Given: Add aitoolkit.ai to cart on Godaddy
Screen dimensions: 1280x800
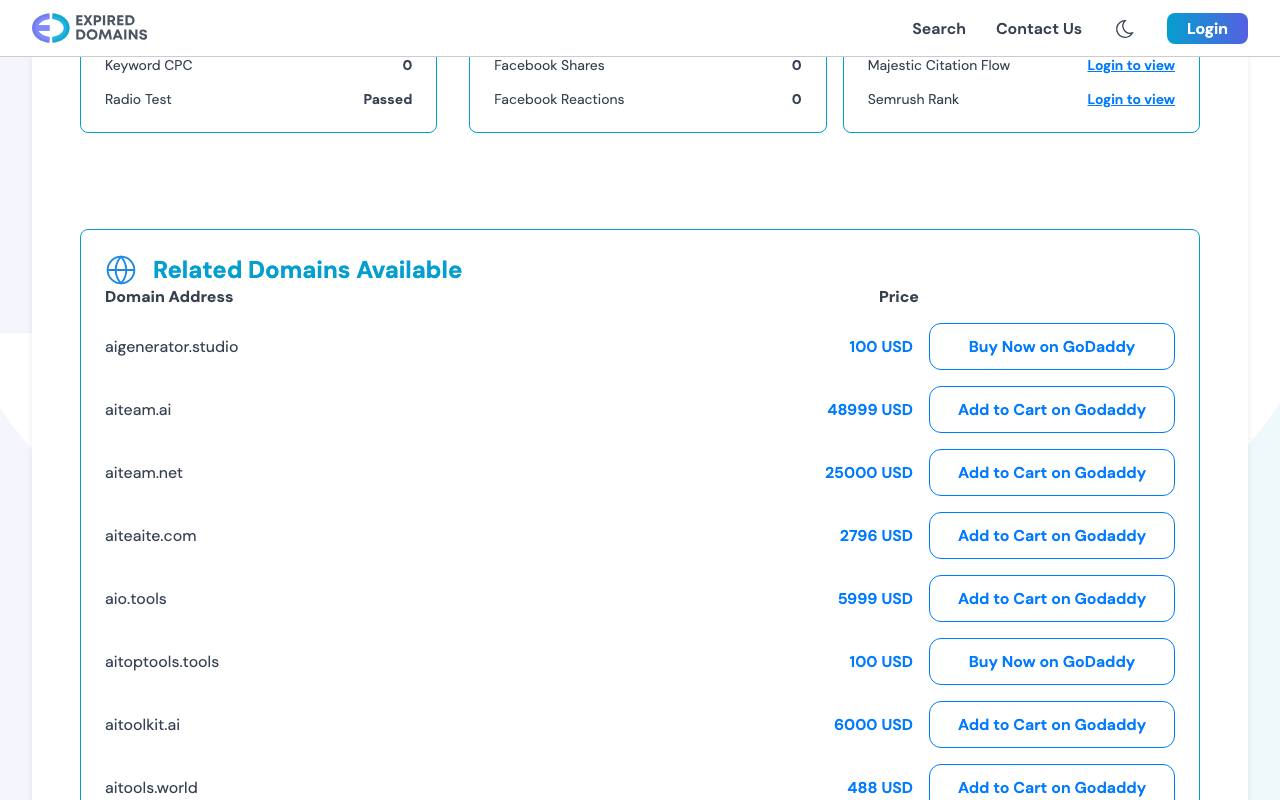Looking at the screenshot, I should pos(1052,725).
